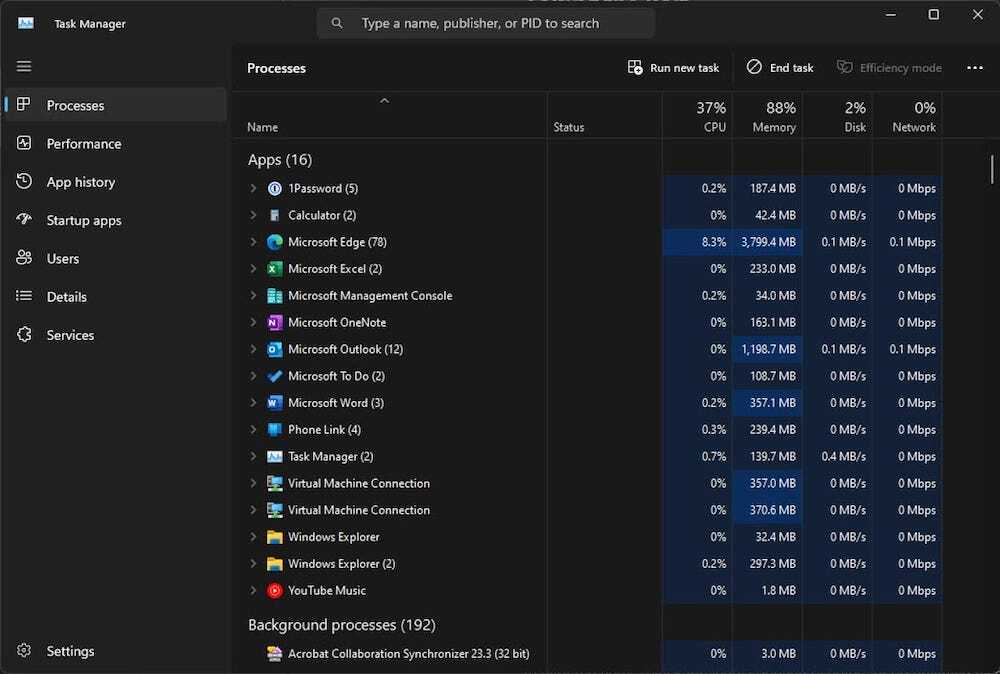The image size is (1000, 674).
Task: Click the YouTube Music app icon
Action: coord(275,590)
